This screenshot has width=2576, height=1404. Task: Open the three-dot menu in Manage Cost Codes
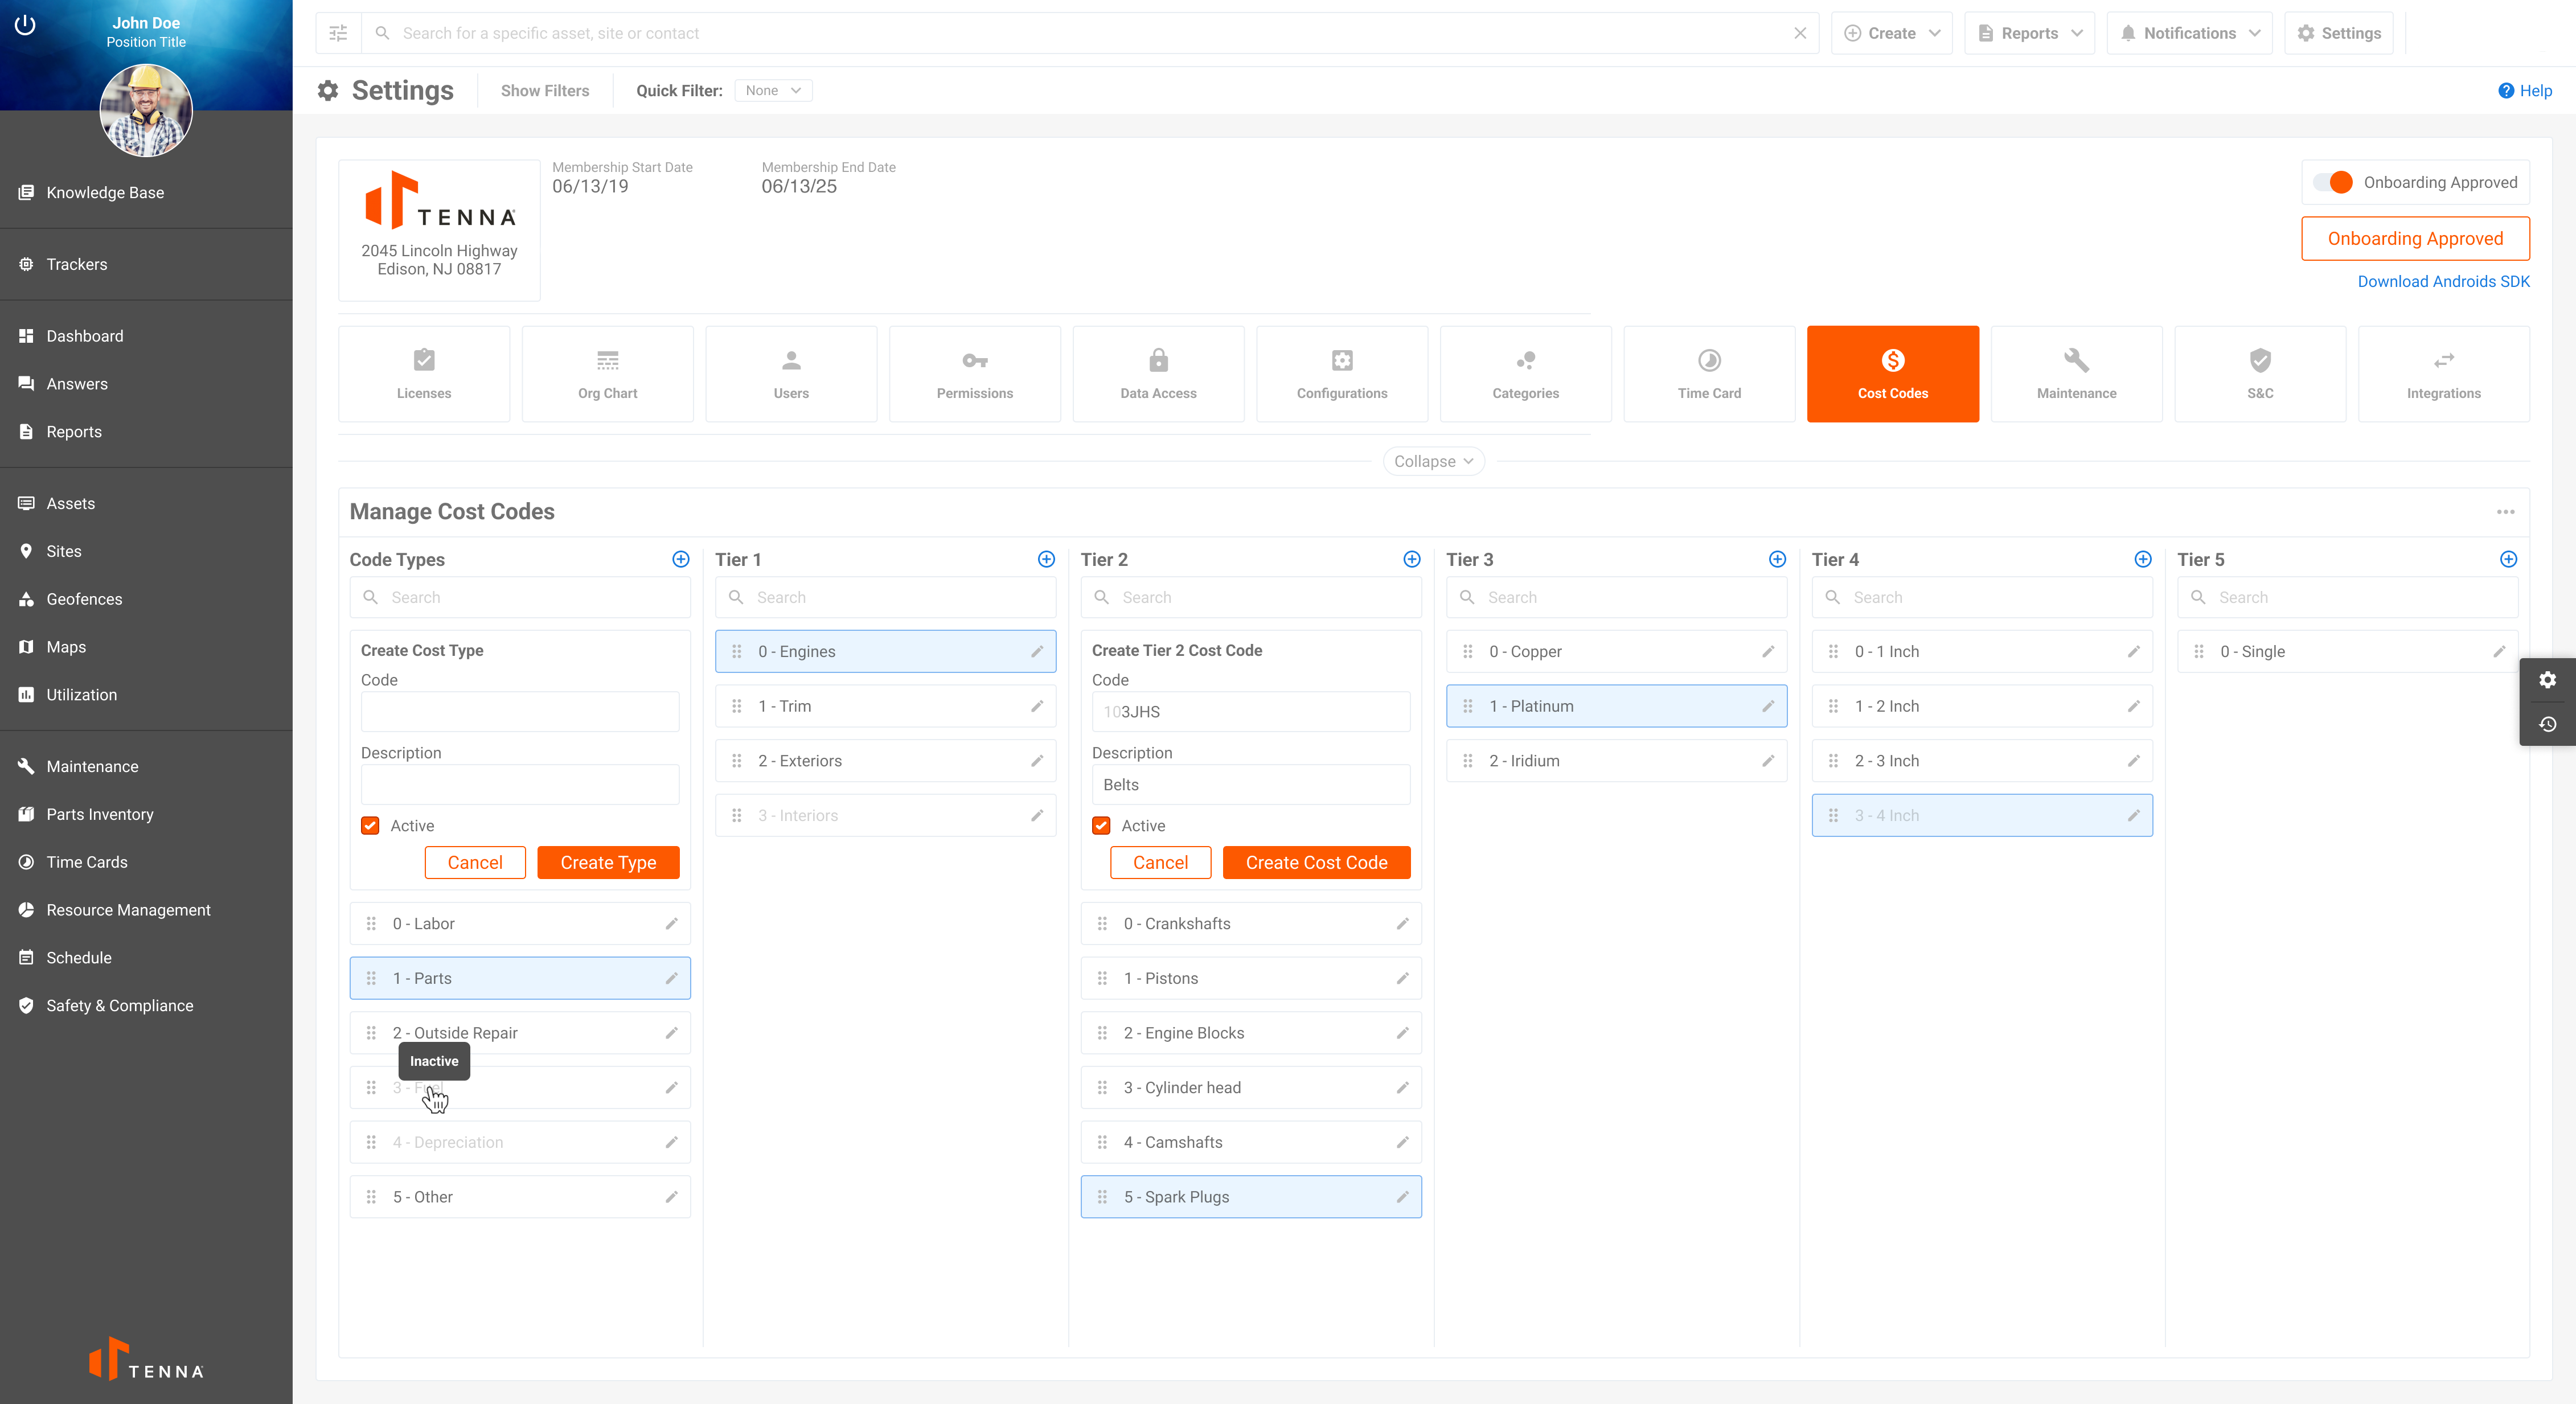[2505, 512]
